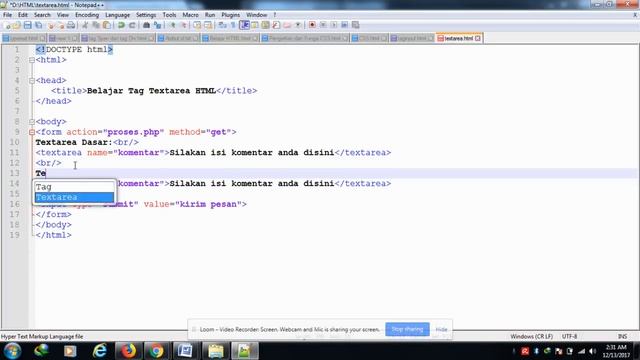Open the Document Map toolbar icon

(x=265, y=25)
